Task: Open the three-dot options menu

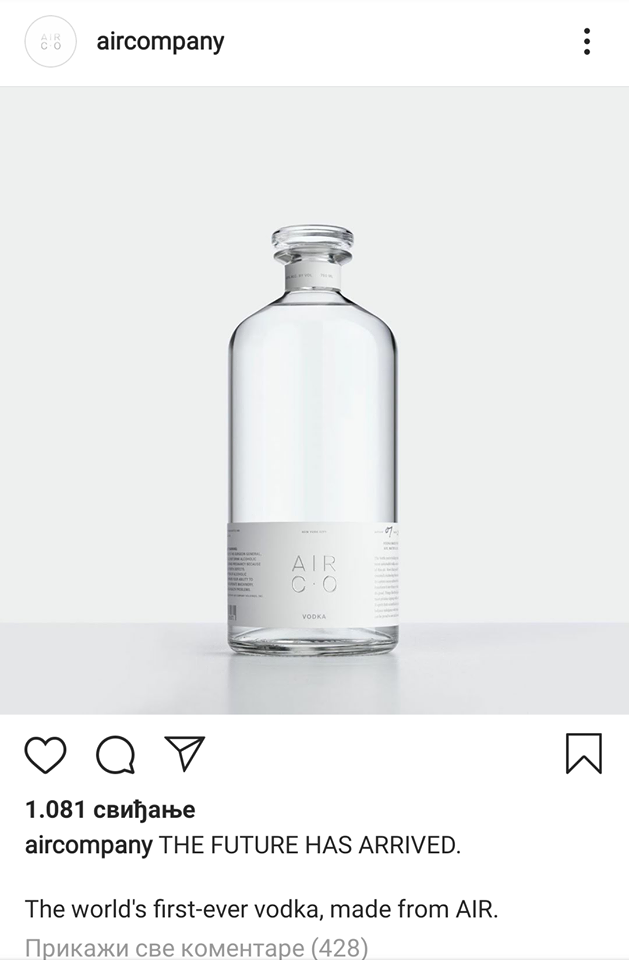Action: 587,42
